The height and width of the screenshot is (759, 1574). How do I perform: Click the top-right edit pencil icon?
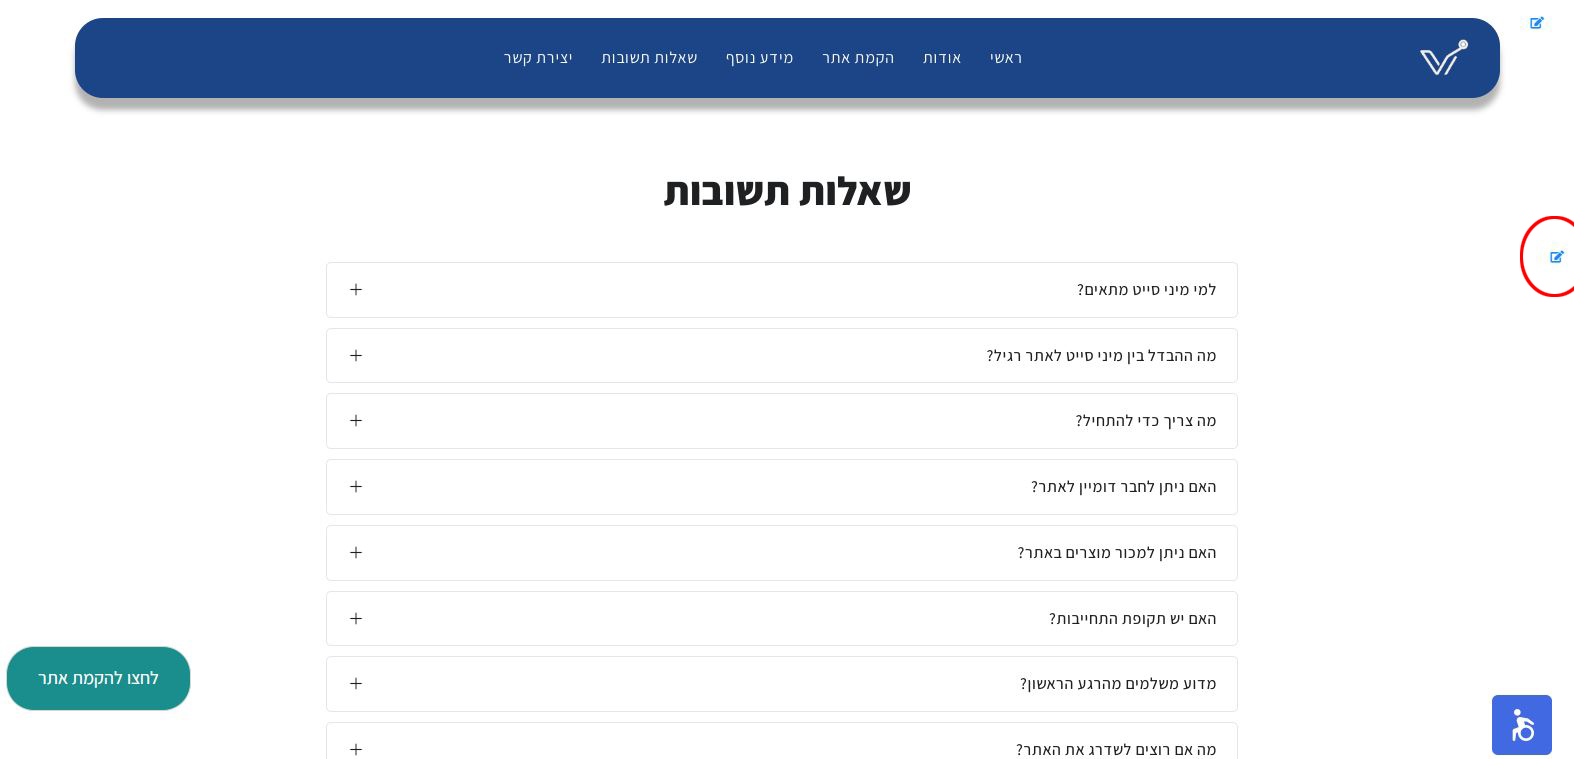(x=1537, y=23)
